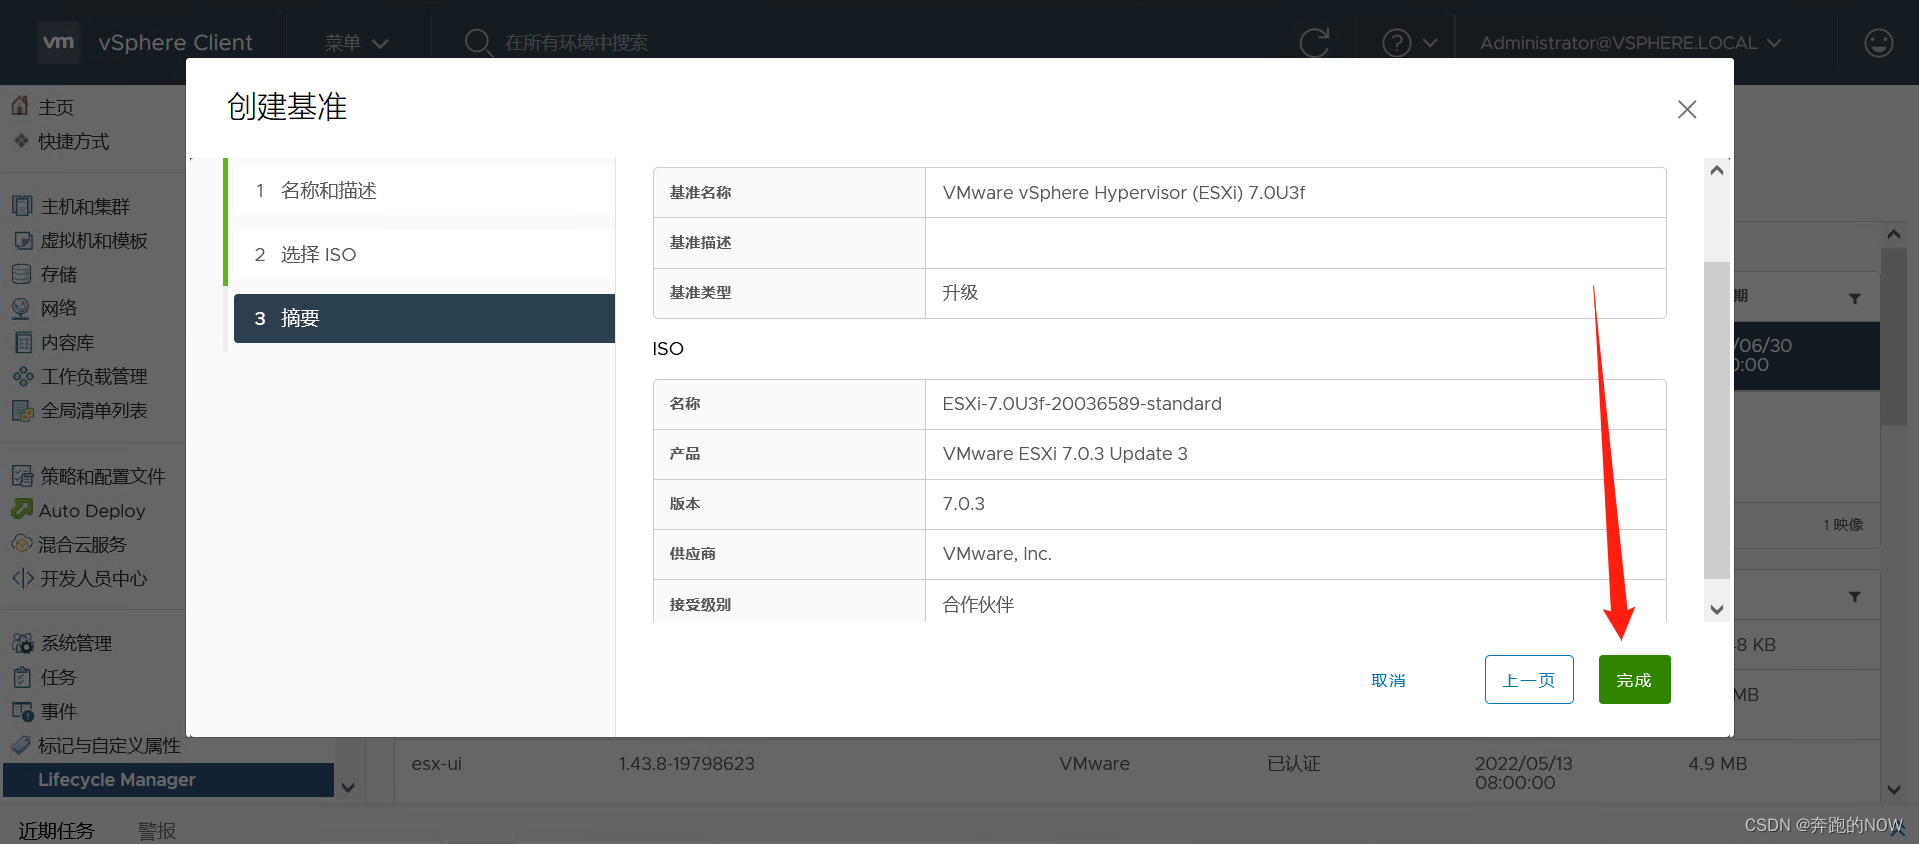Select step 3 摘要
This screenshot has width=1919, height=844.
click(424, 318)
